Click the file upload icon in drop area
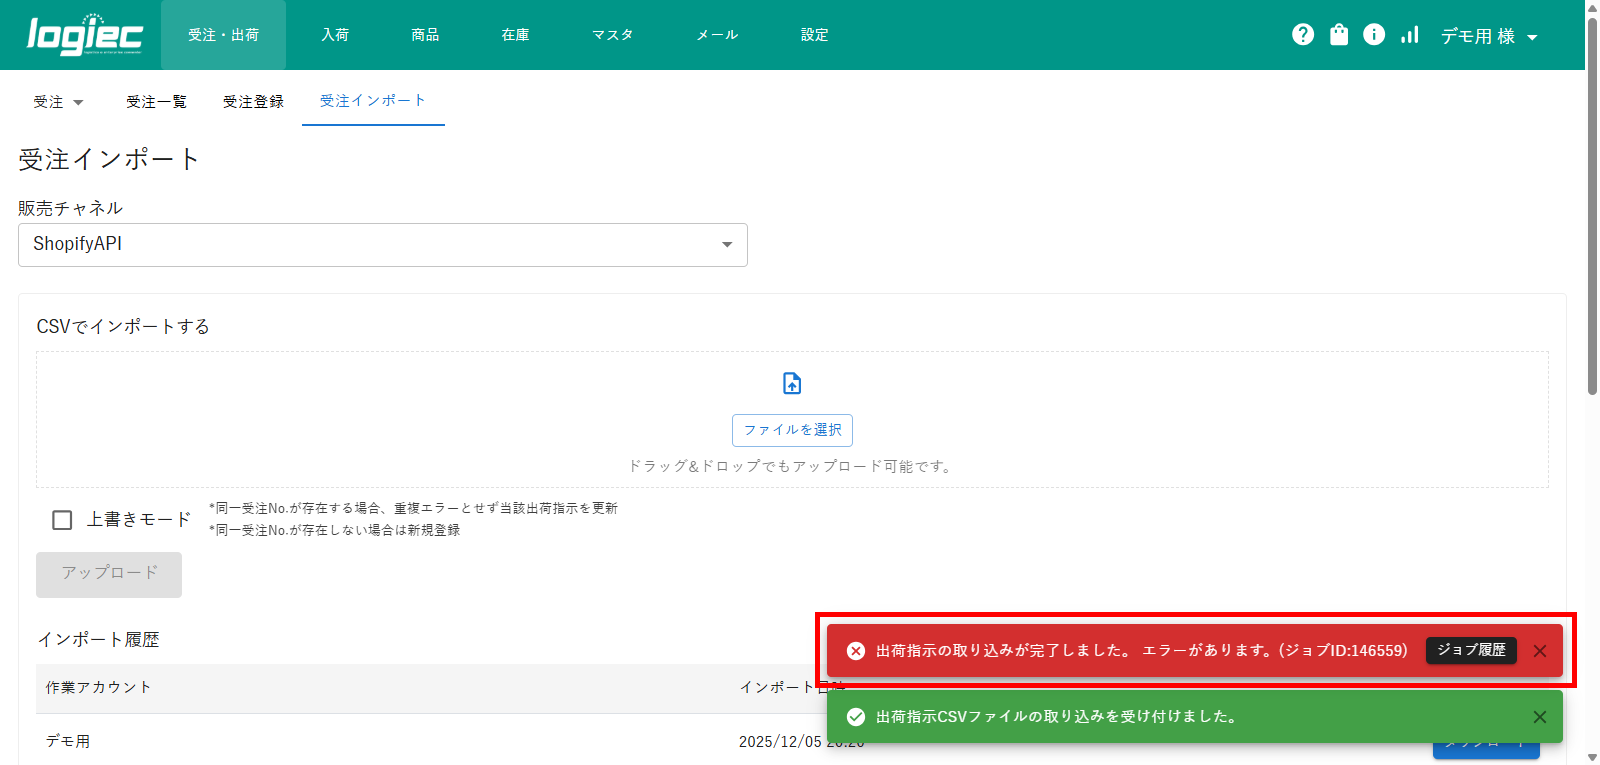This screenshot has width=1600, height=765. (x=792, y=383)
